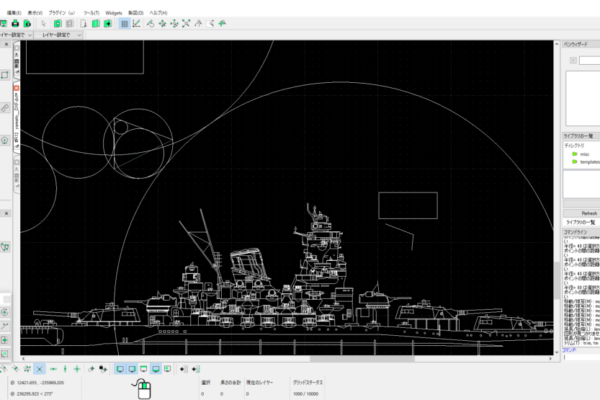Click the drawing area vertical scrollbar thumb

[x=557, y=280]
